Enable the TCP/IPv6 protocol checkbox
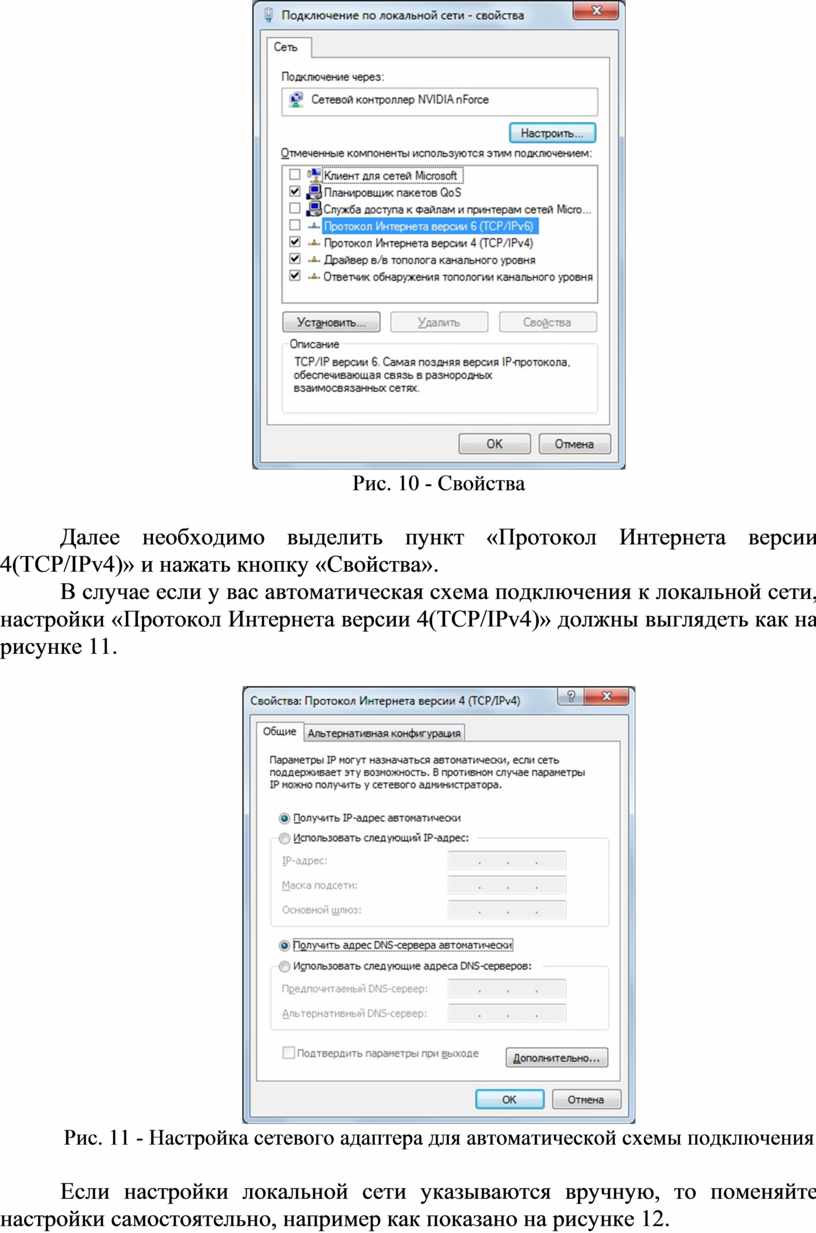Image resolution: width=816 pixels, height=1233 pixels. click(294, 226)
